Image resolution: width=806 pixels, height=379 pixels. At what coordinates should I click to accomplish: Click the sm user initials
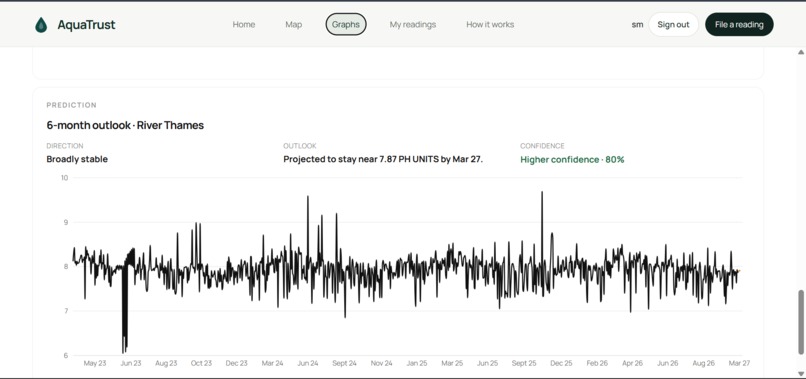[x=637, y=25]
